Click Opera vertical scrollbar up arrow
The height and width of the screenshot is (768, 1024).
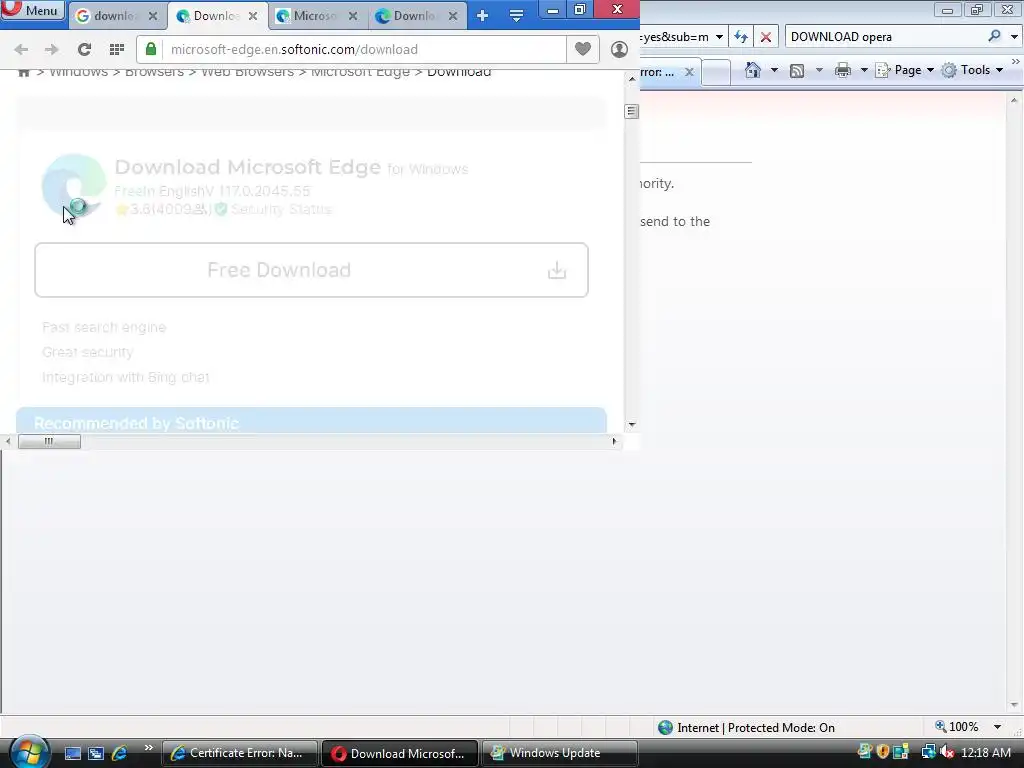tap(632, 79)
